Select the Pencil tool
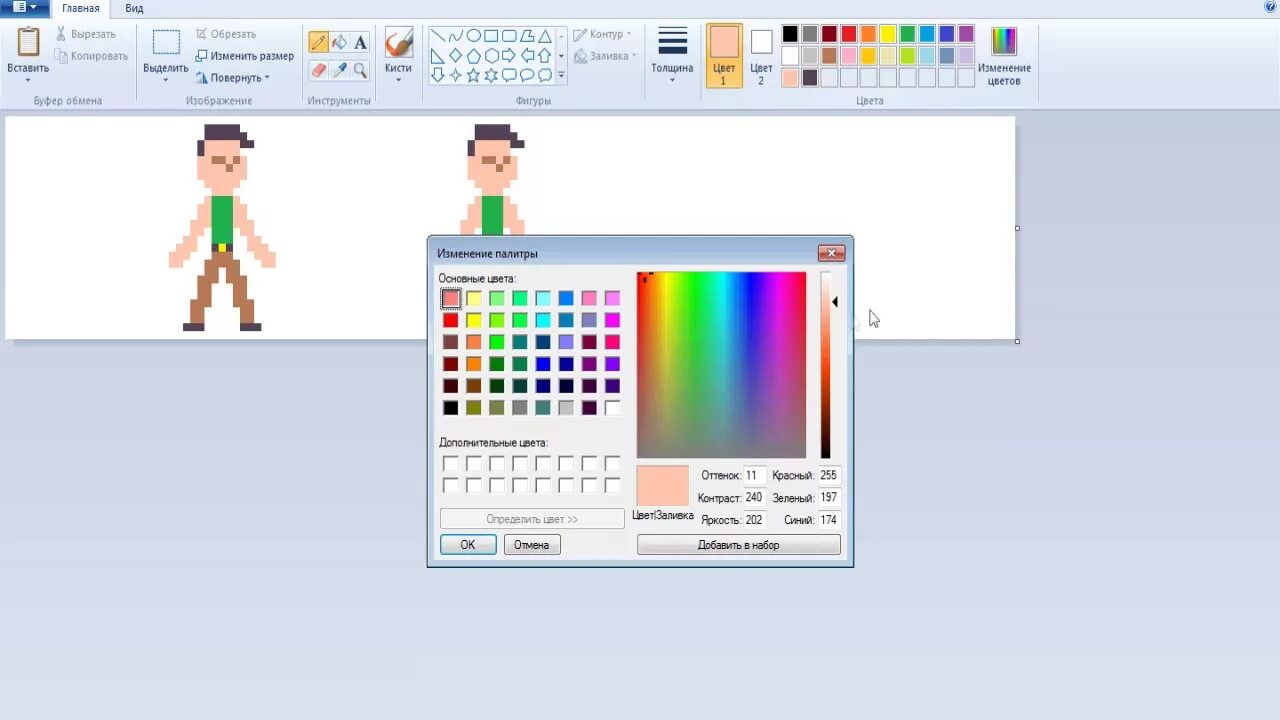Viewport: 1280px width, 720px height. coord(318,42)
